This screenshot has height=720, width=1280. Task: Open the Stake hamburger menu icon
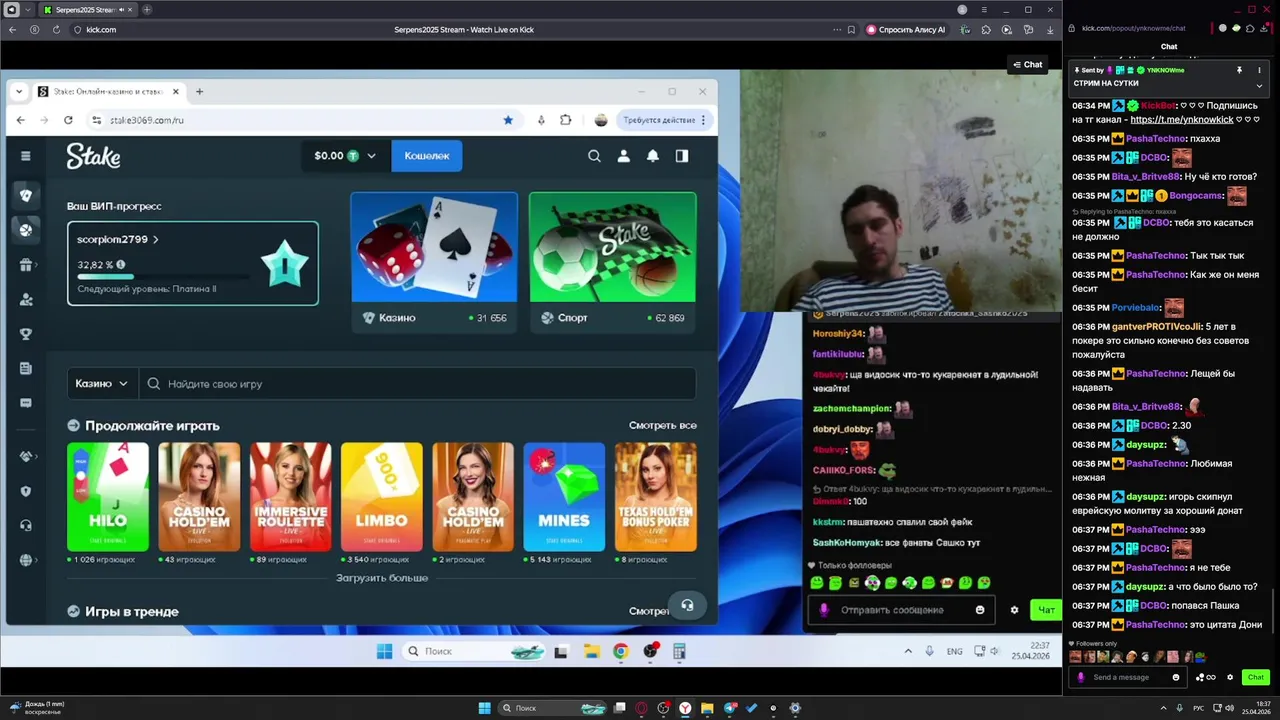pyautogui.click(x=26, y=156)
